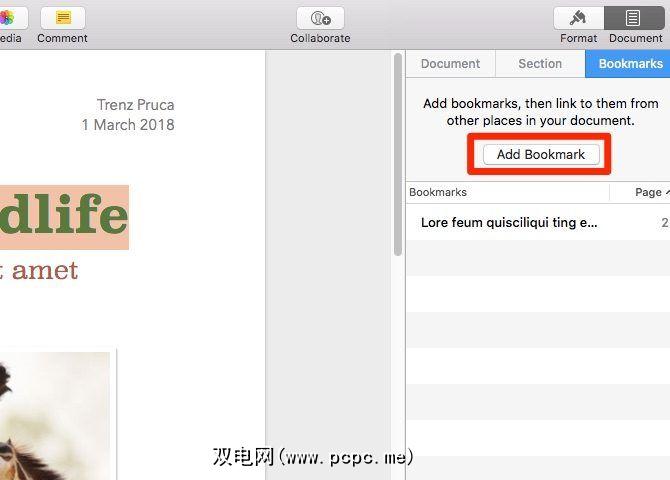The width and height of the screenshot is (670, 480).
Task: Open the Comment toolbar icon
Action: (x=63, y=18)
